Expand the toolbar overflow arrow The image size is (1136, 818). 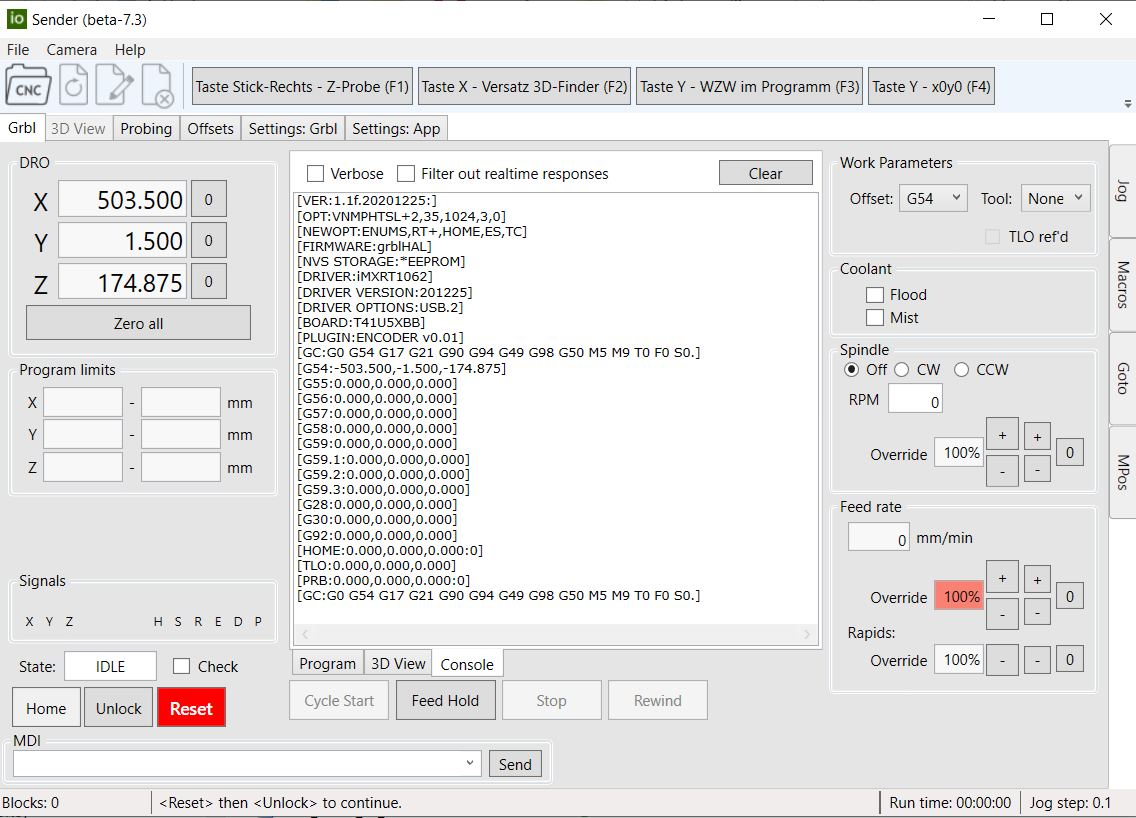(x=1127, y=104)
